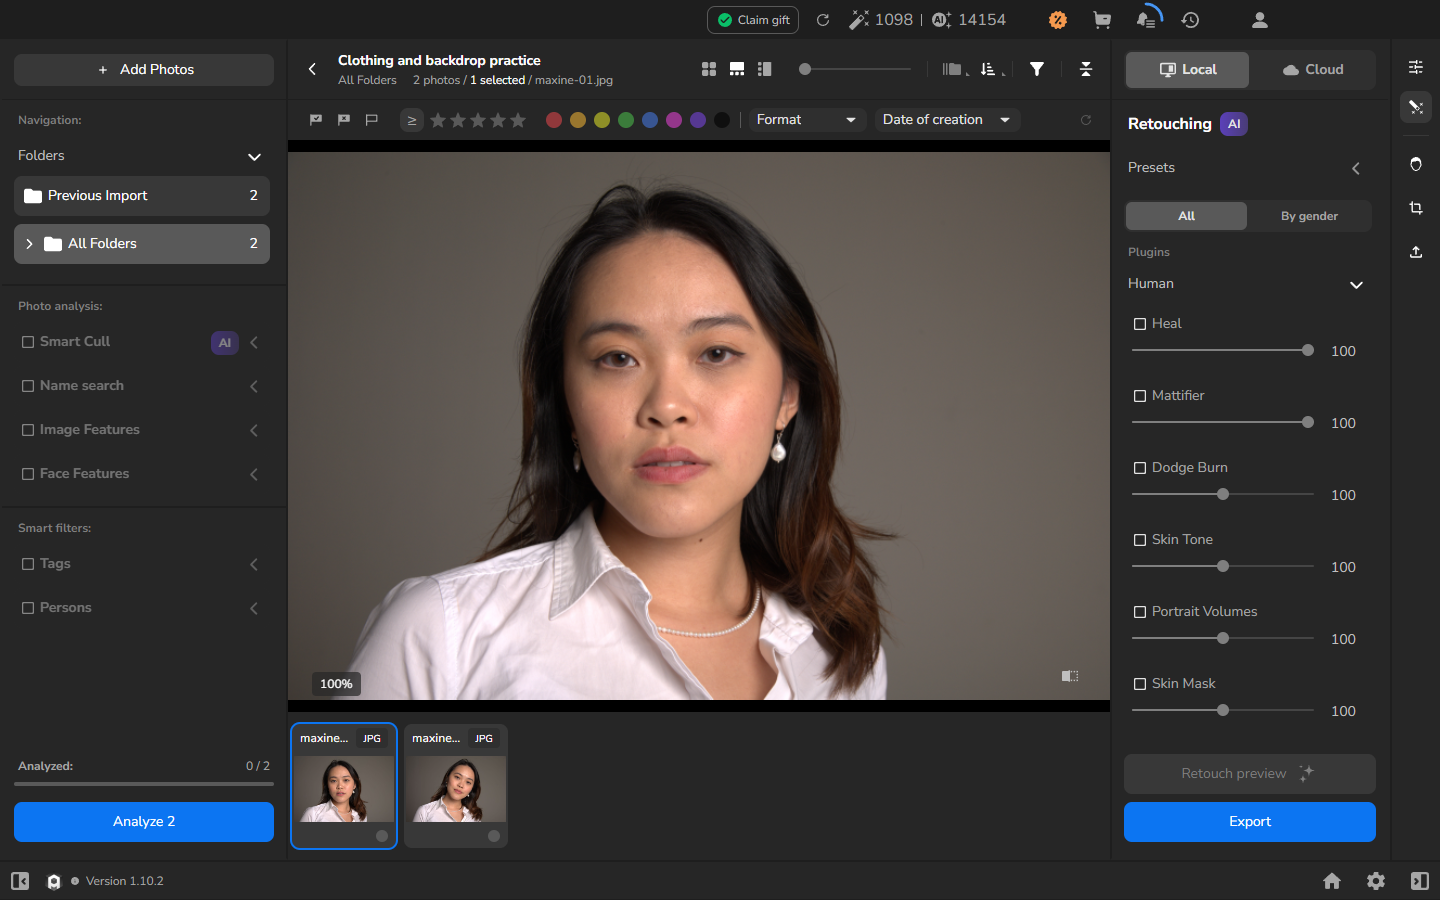The width and height of the screenshot is (1440, 900).
Task: Click the third star in rating filter
Action: click(478, 120)
